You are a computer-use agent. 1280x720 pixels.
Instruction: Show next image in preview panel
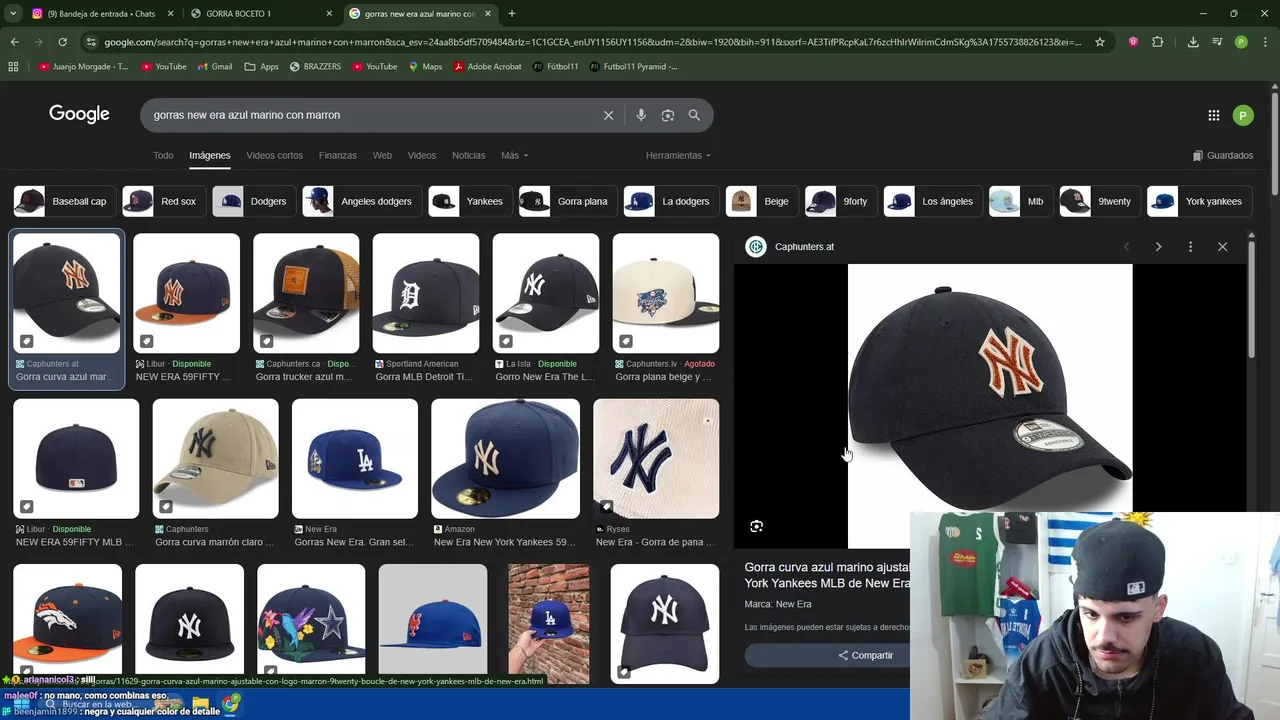[x=1158, y=246]
